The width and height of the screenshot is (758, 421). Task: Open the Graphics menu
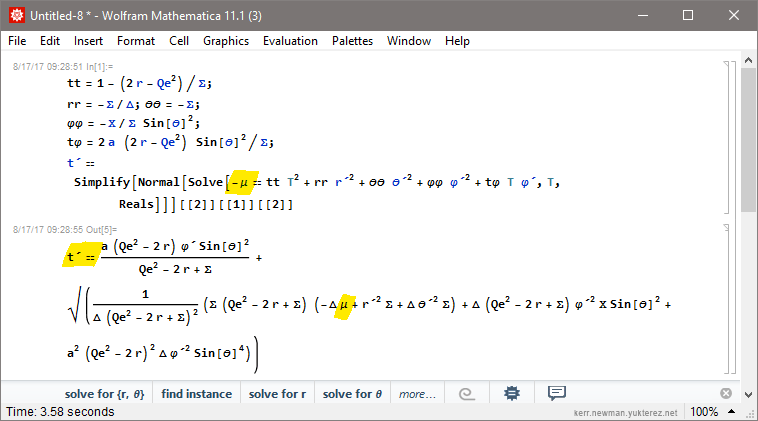pyautogui.click(x=225, y=41)
